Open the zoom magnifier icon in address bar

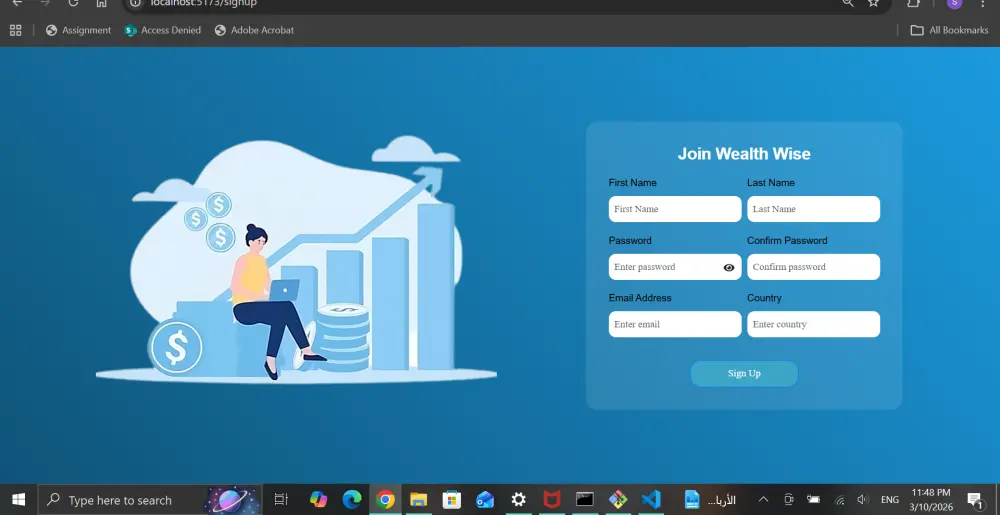pyautogui.click(x=848, y=3)
